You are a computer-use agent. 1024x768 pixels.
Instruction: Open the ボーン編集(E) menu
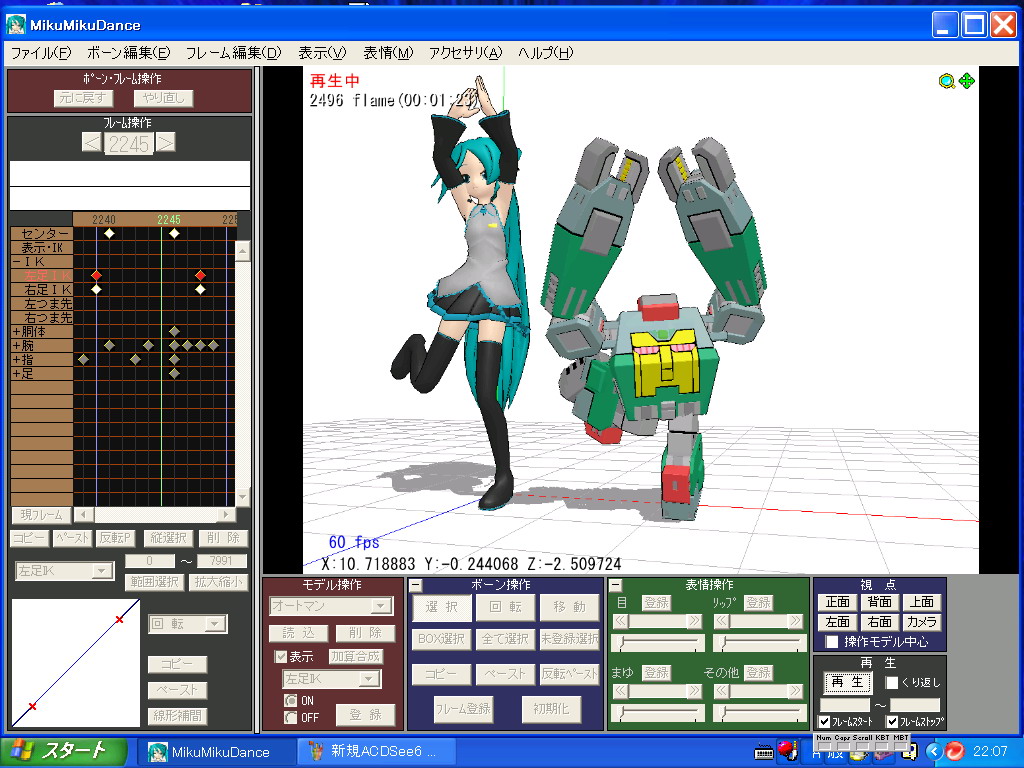point(128,53)
